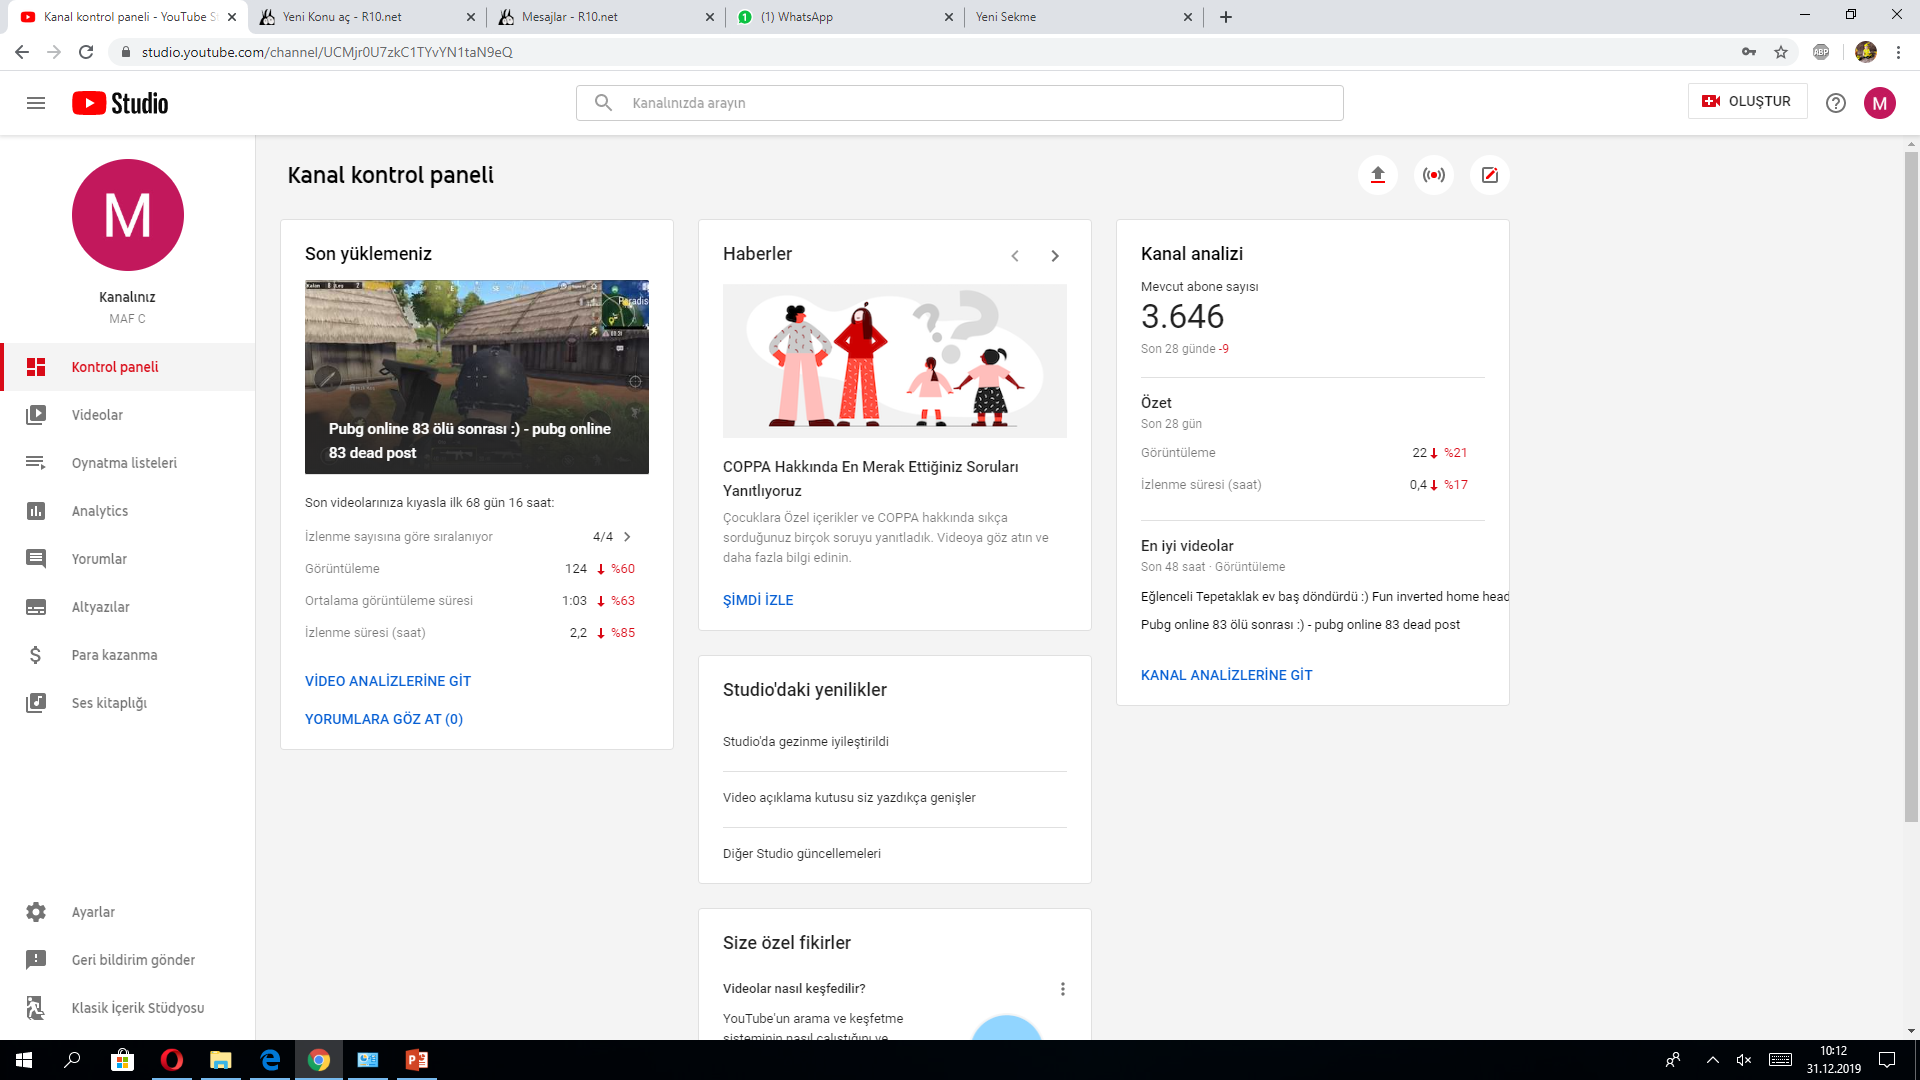Switch to the WhatsApp browser tab

point(844,17)
